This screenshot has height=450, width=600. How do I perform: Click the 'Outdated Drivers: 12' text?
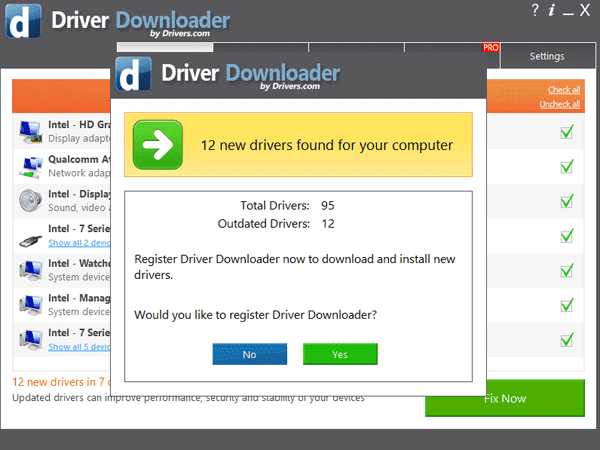[x=276, y=223]
